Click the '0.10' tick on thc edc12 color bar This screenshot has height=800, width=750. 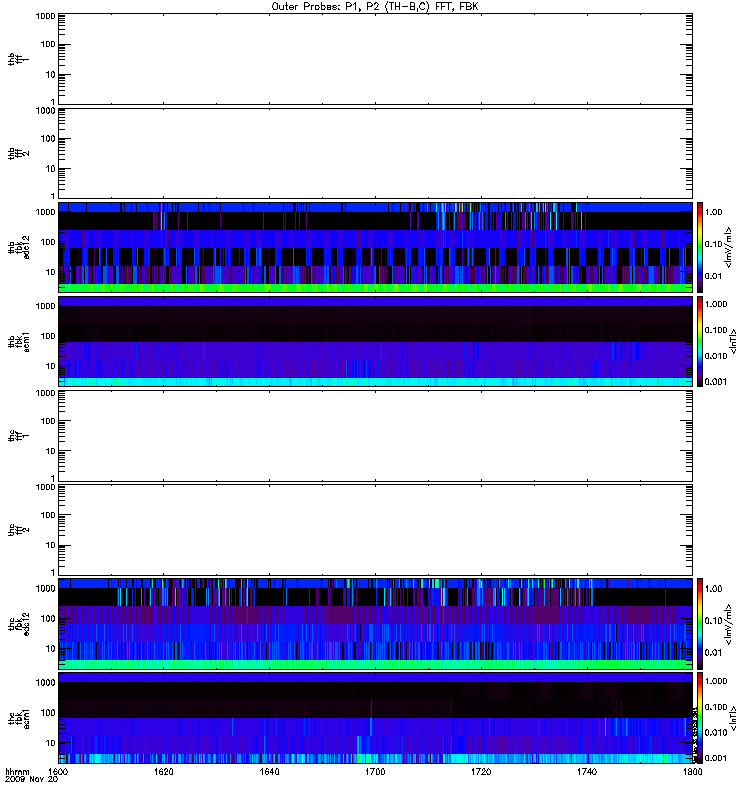click(x=713, y=620)
